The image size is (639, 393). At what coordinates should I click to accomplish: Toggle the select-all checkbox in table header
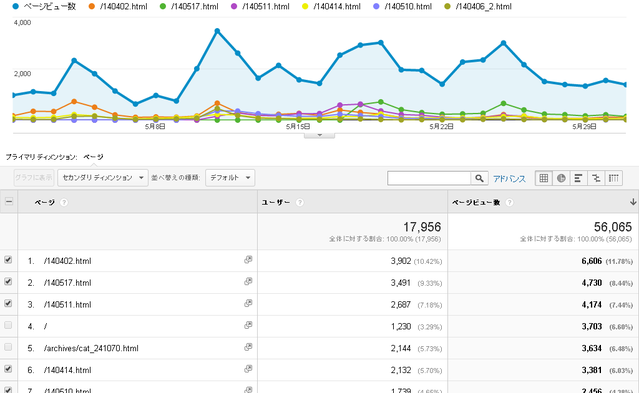pyautogui.click(x=9, y=201)
